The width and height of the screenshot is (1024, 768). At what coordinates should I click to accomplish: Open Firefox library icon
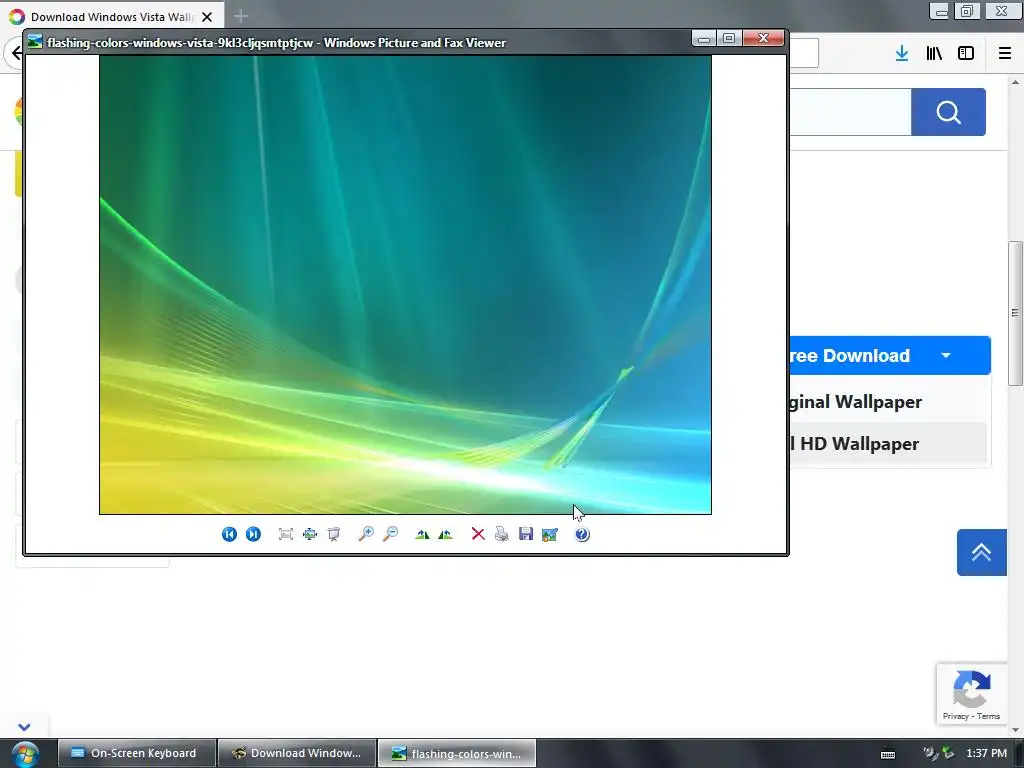coord(934,53)
